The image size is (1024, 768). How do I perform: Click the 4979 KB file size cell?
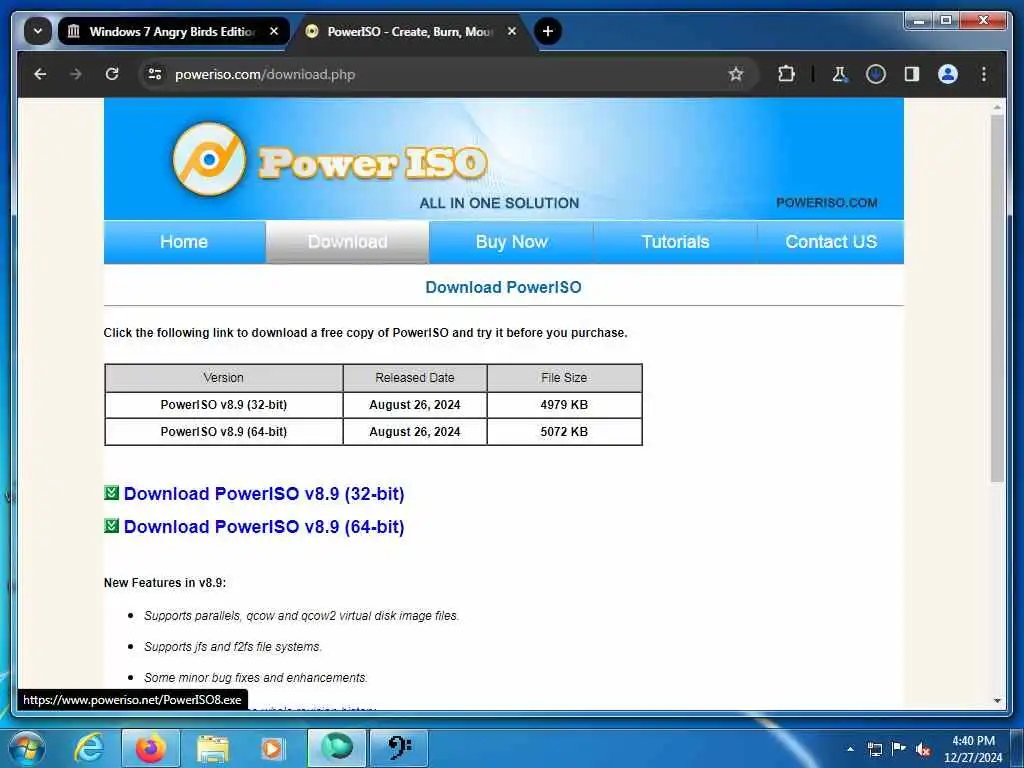click(564, 405)
